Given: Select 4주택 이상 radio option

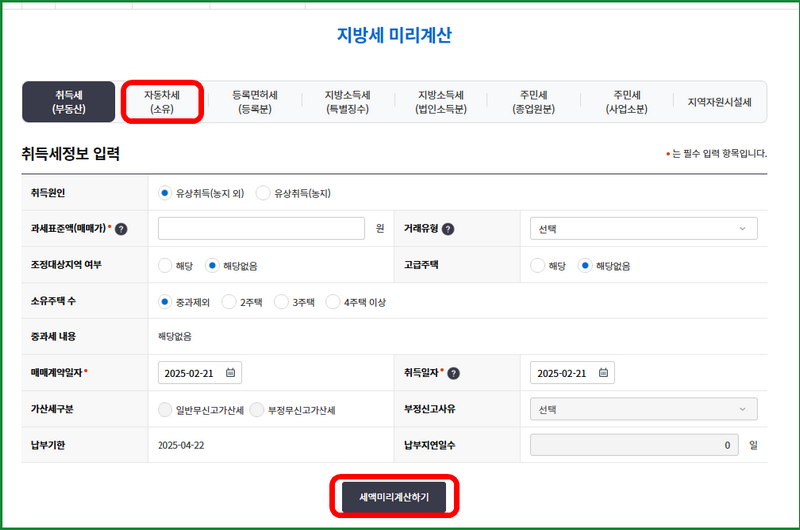Looking at the screenshot, I should pyautogui.click(x=333, y=302).
